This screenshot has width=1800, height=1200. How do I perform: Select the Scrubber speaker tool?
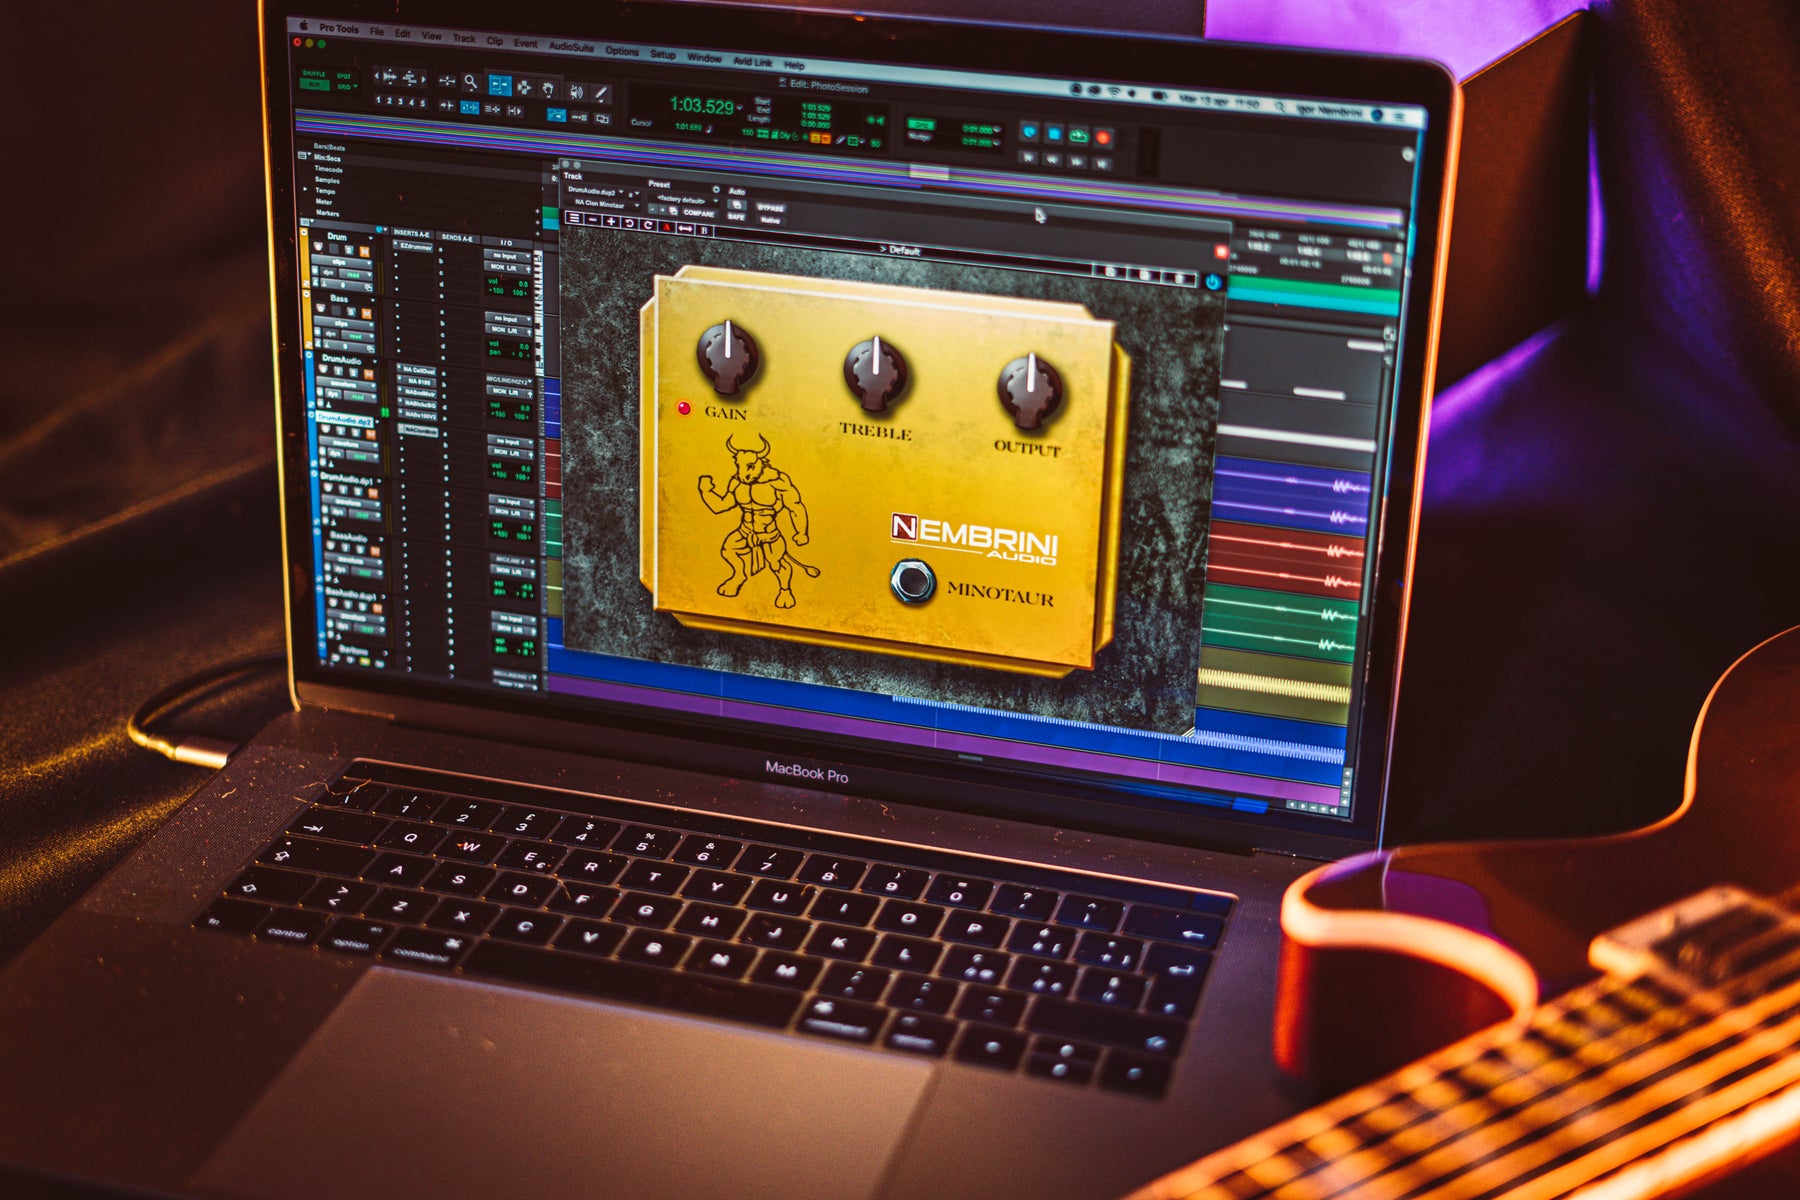point(576,92)
